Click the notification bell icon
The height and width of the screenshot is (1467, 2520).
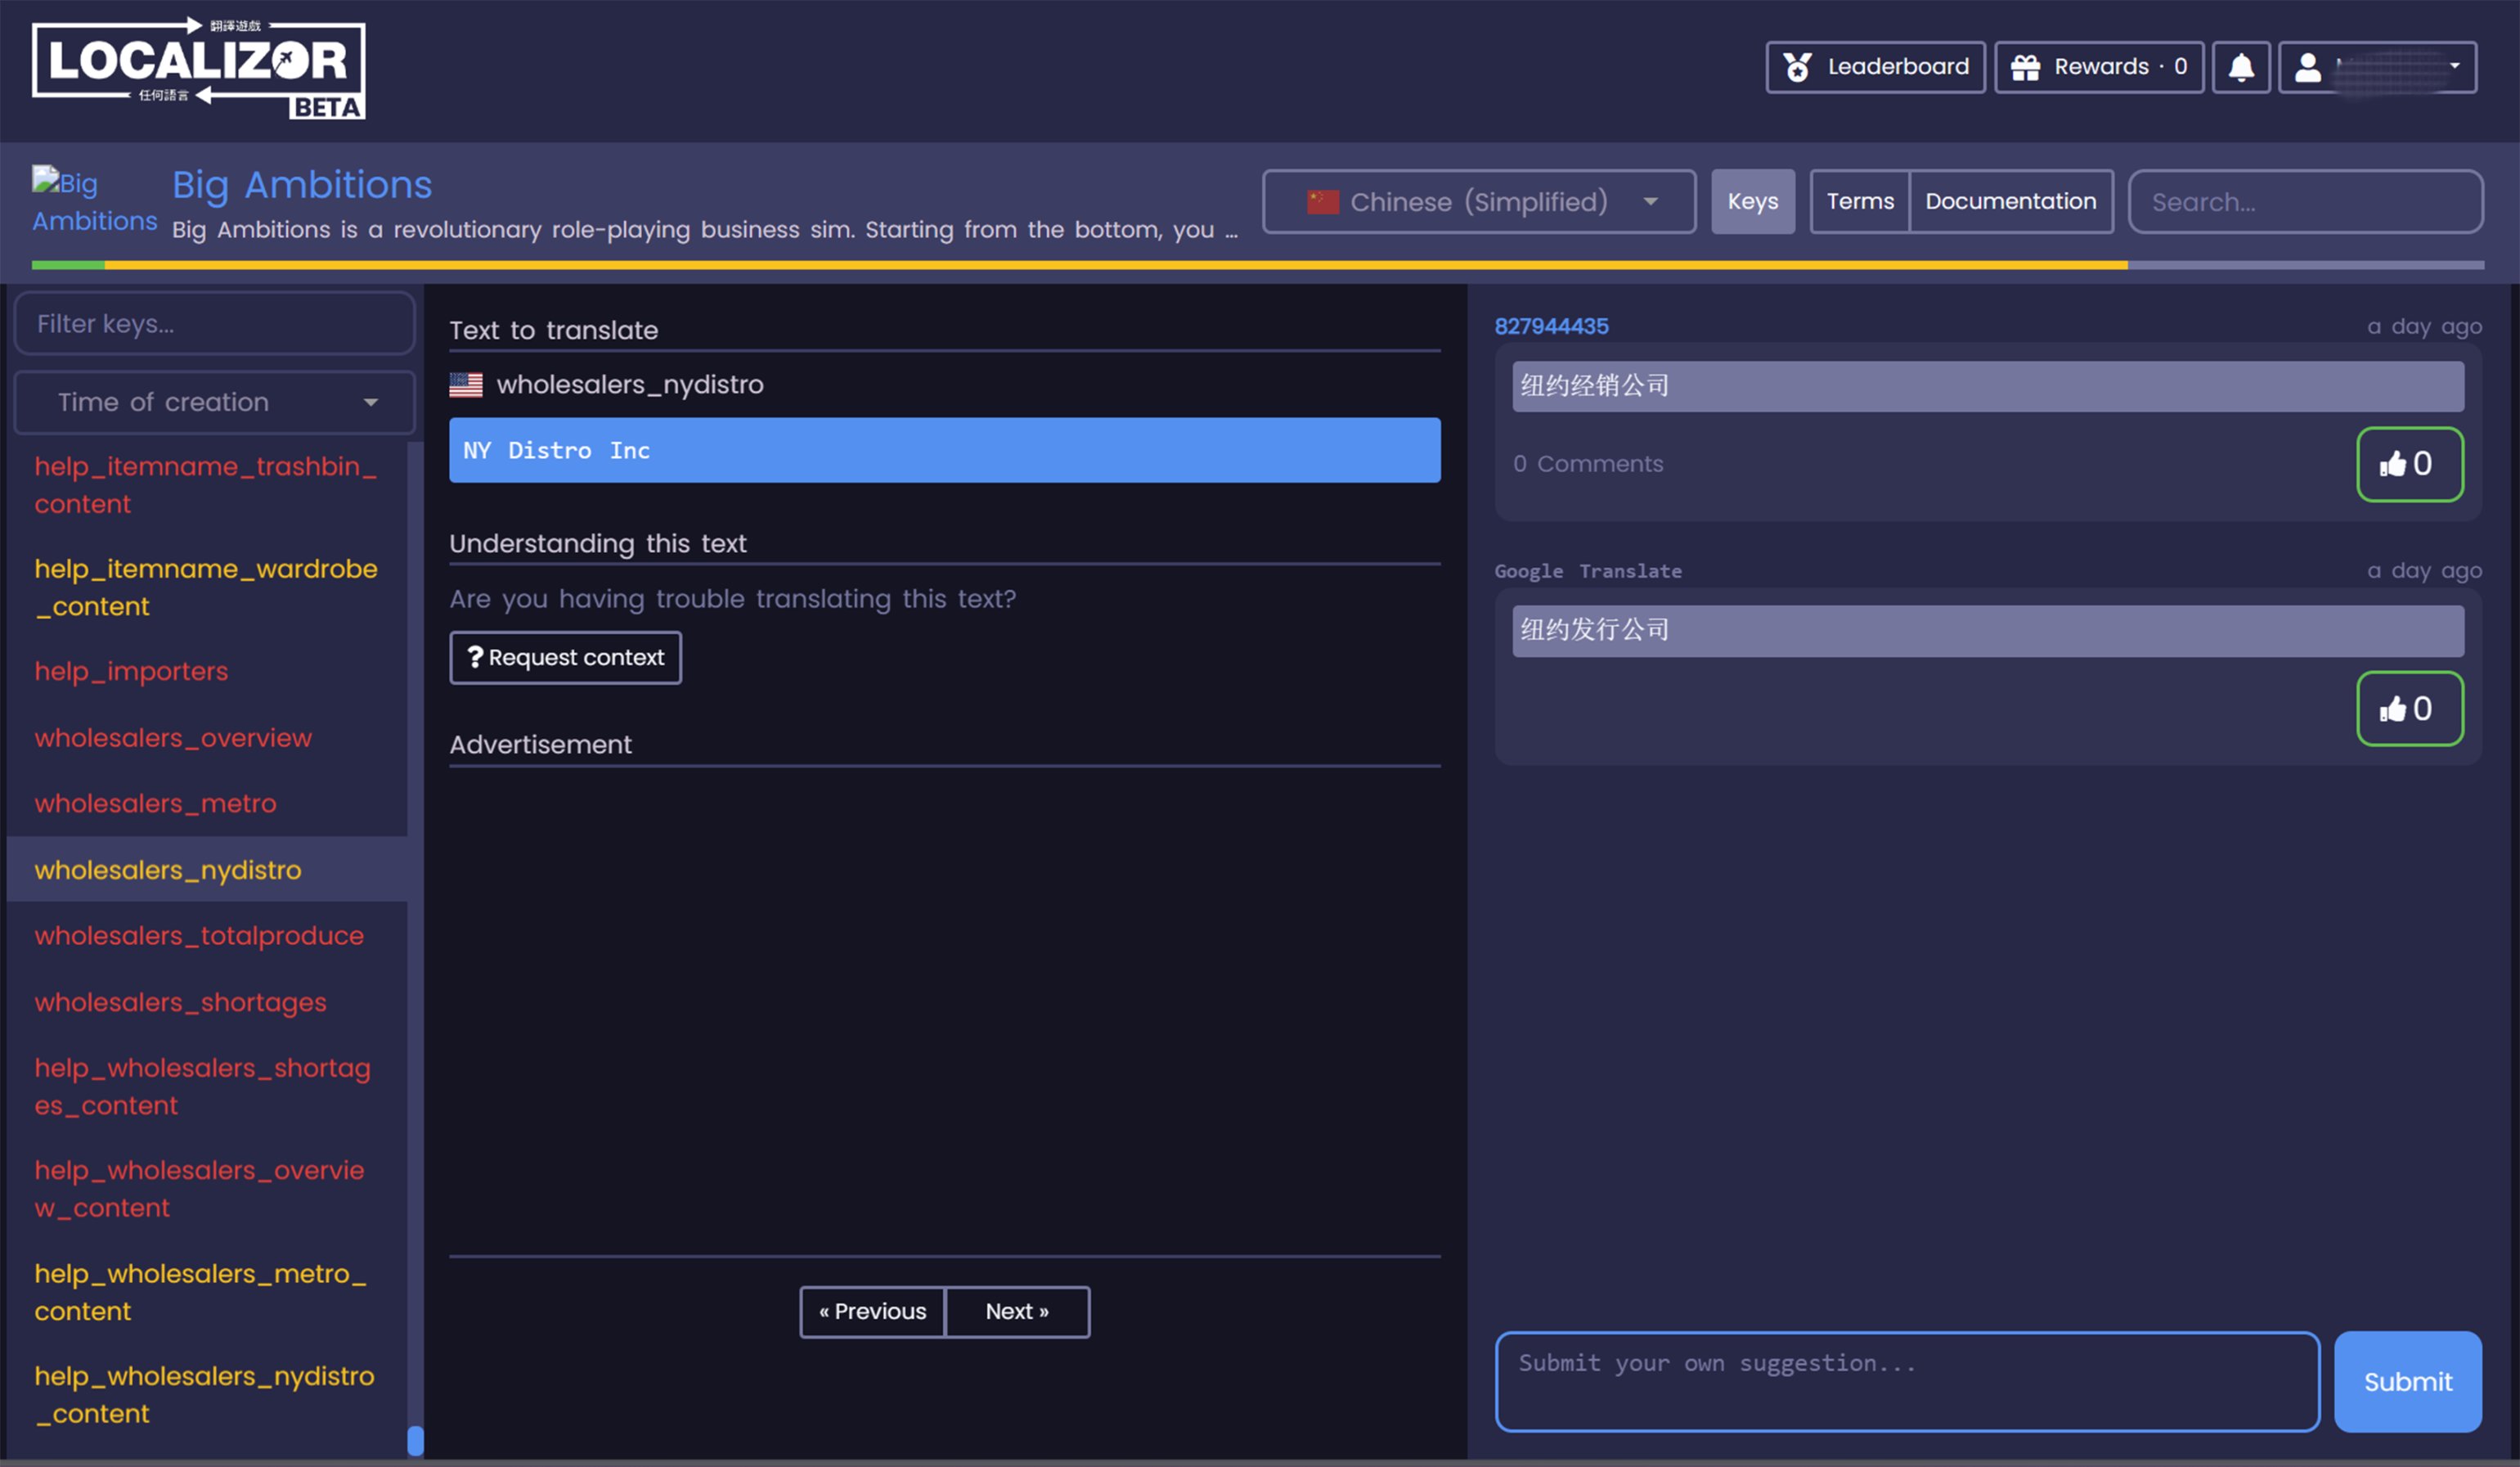pyautogui.click(x=2240, y=67)
